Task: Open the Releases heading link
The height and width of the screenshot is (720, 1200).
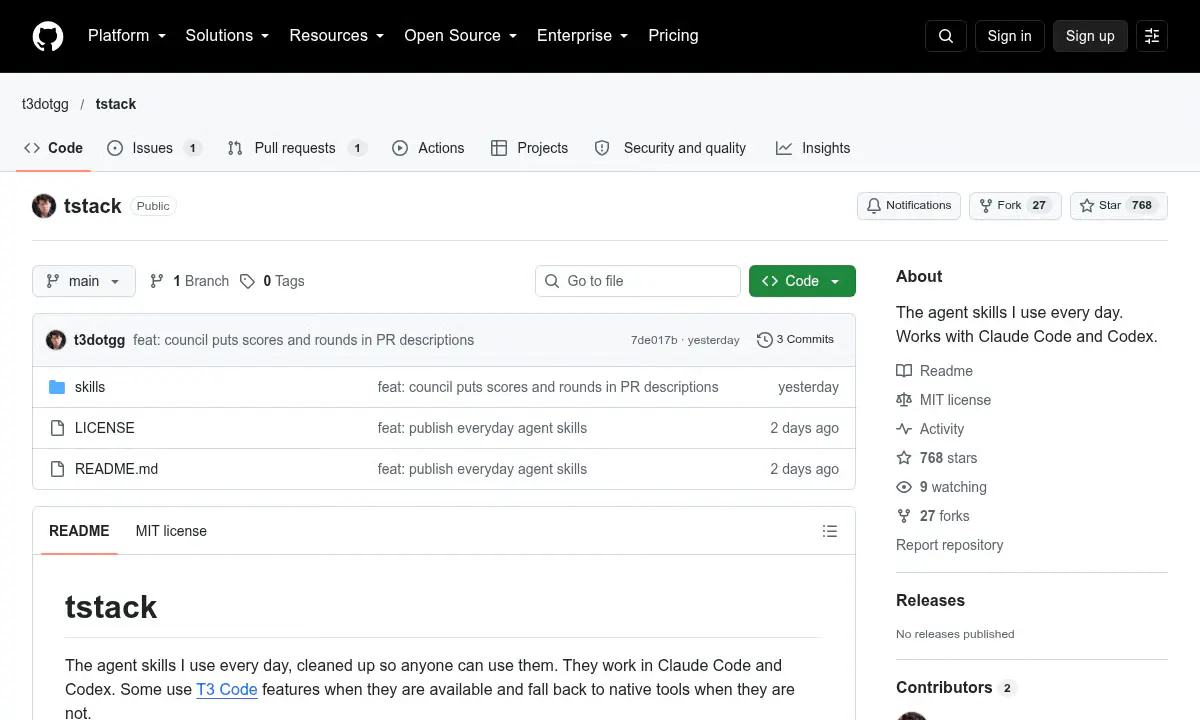Action: [x=930, y=601]
